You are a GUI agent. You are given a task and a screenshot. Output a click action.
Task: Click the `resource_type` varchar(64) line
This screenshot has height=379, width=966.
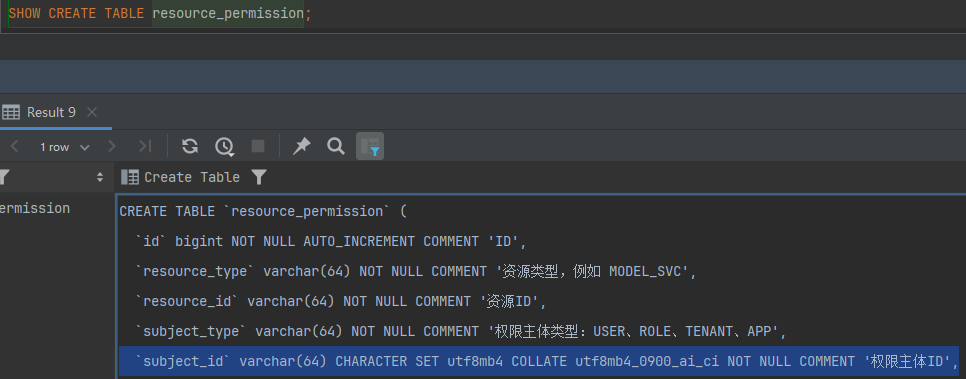415,271
